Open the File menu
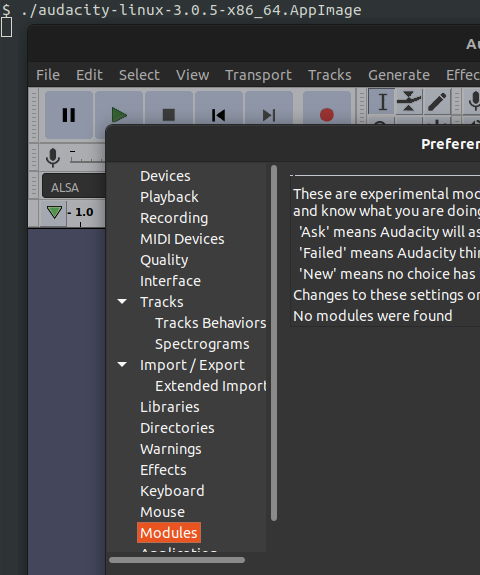This screenshot has width=480, height=575. point(48,75)
